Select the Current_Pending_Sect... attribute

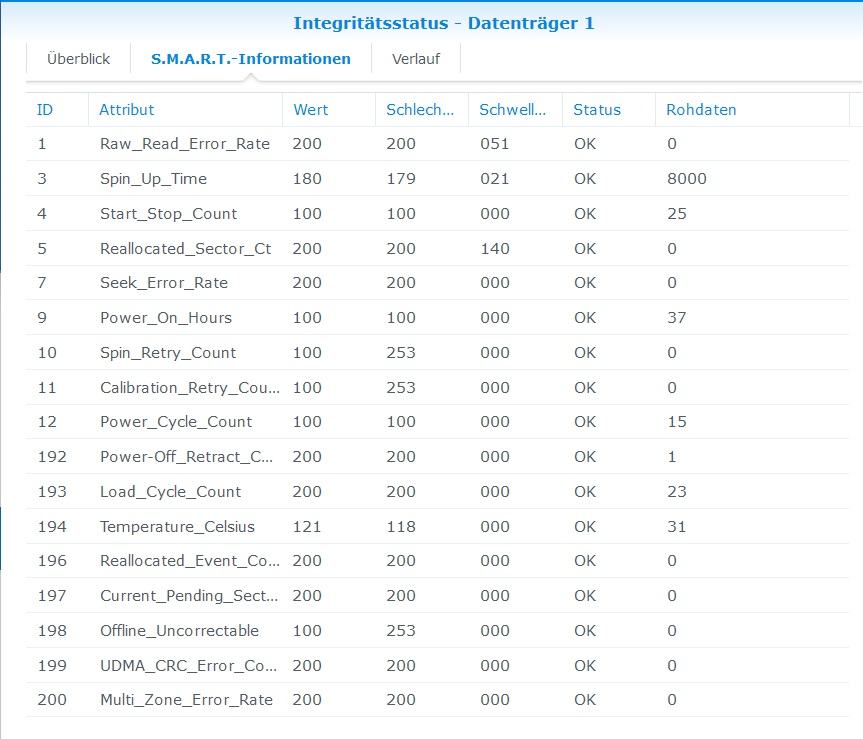pyautogui.click(x=189, y=596)
